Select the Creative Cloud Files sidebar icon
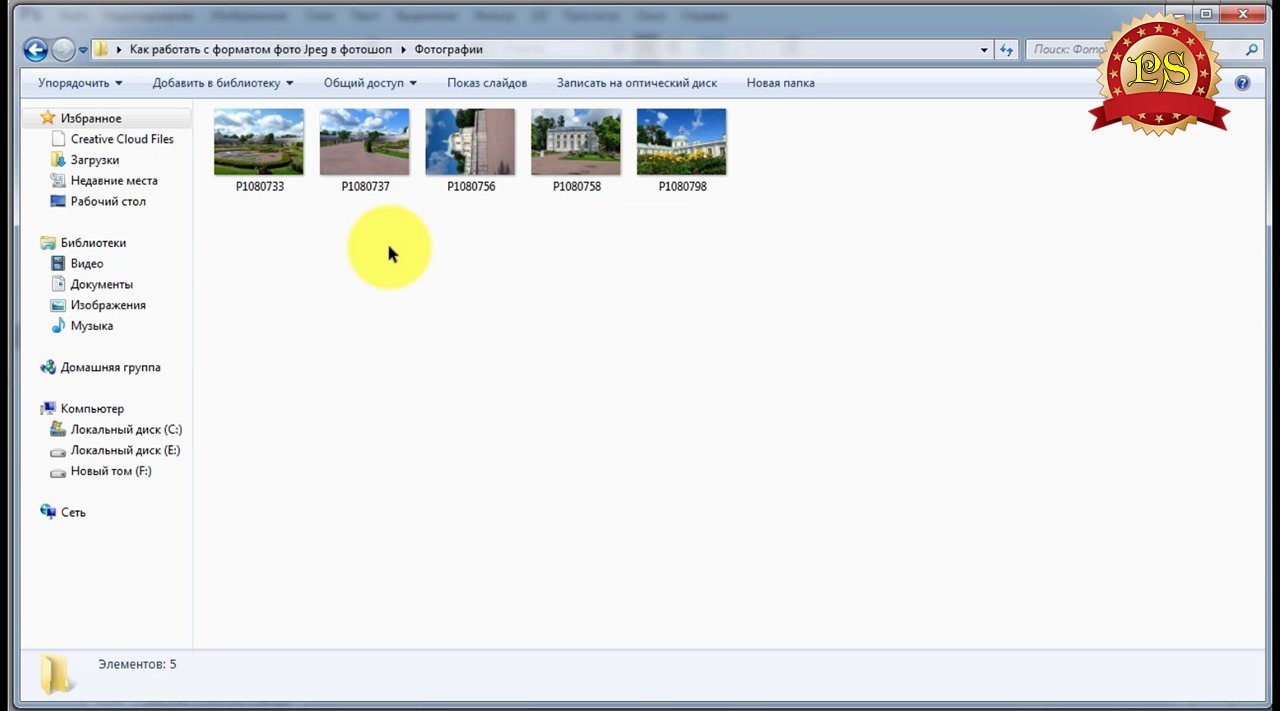The image size is (1280, 711). pos(58,139)
